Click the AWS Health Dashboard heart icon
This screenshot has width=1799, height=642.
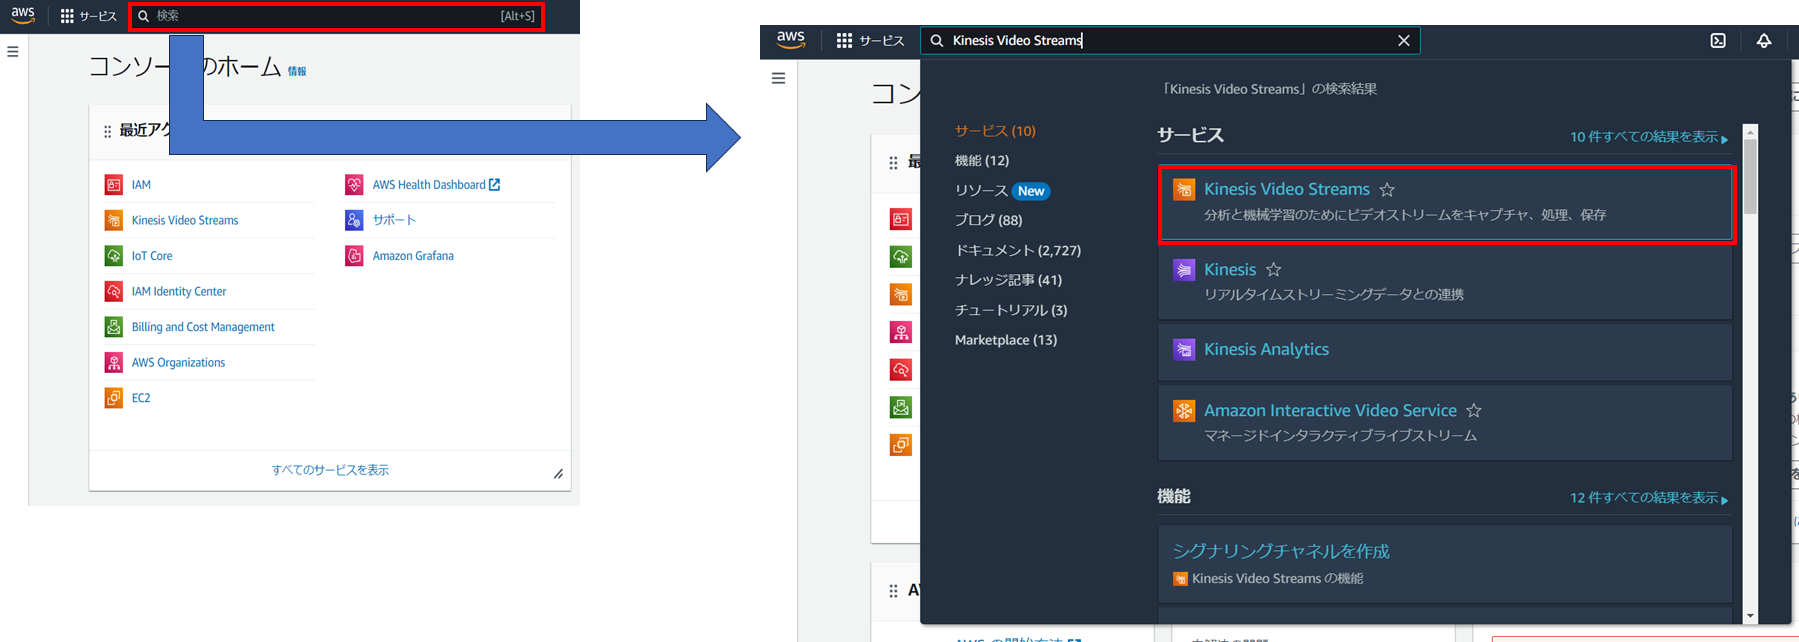coord(354,185)
